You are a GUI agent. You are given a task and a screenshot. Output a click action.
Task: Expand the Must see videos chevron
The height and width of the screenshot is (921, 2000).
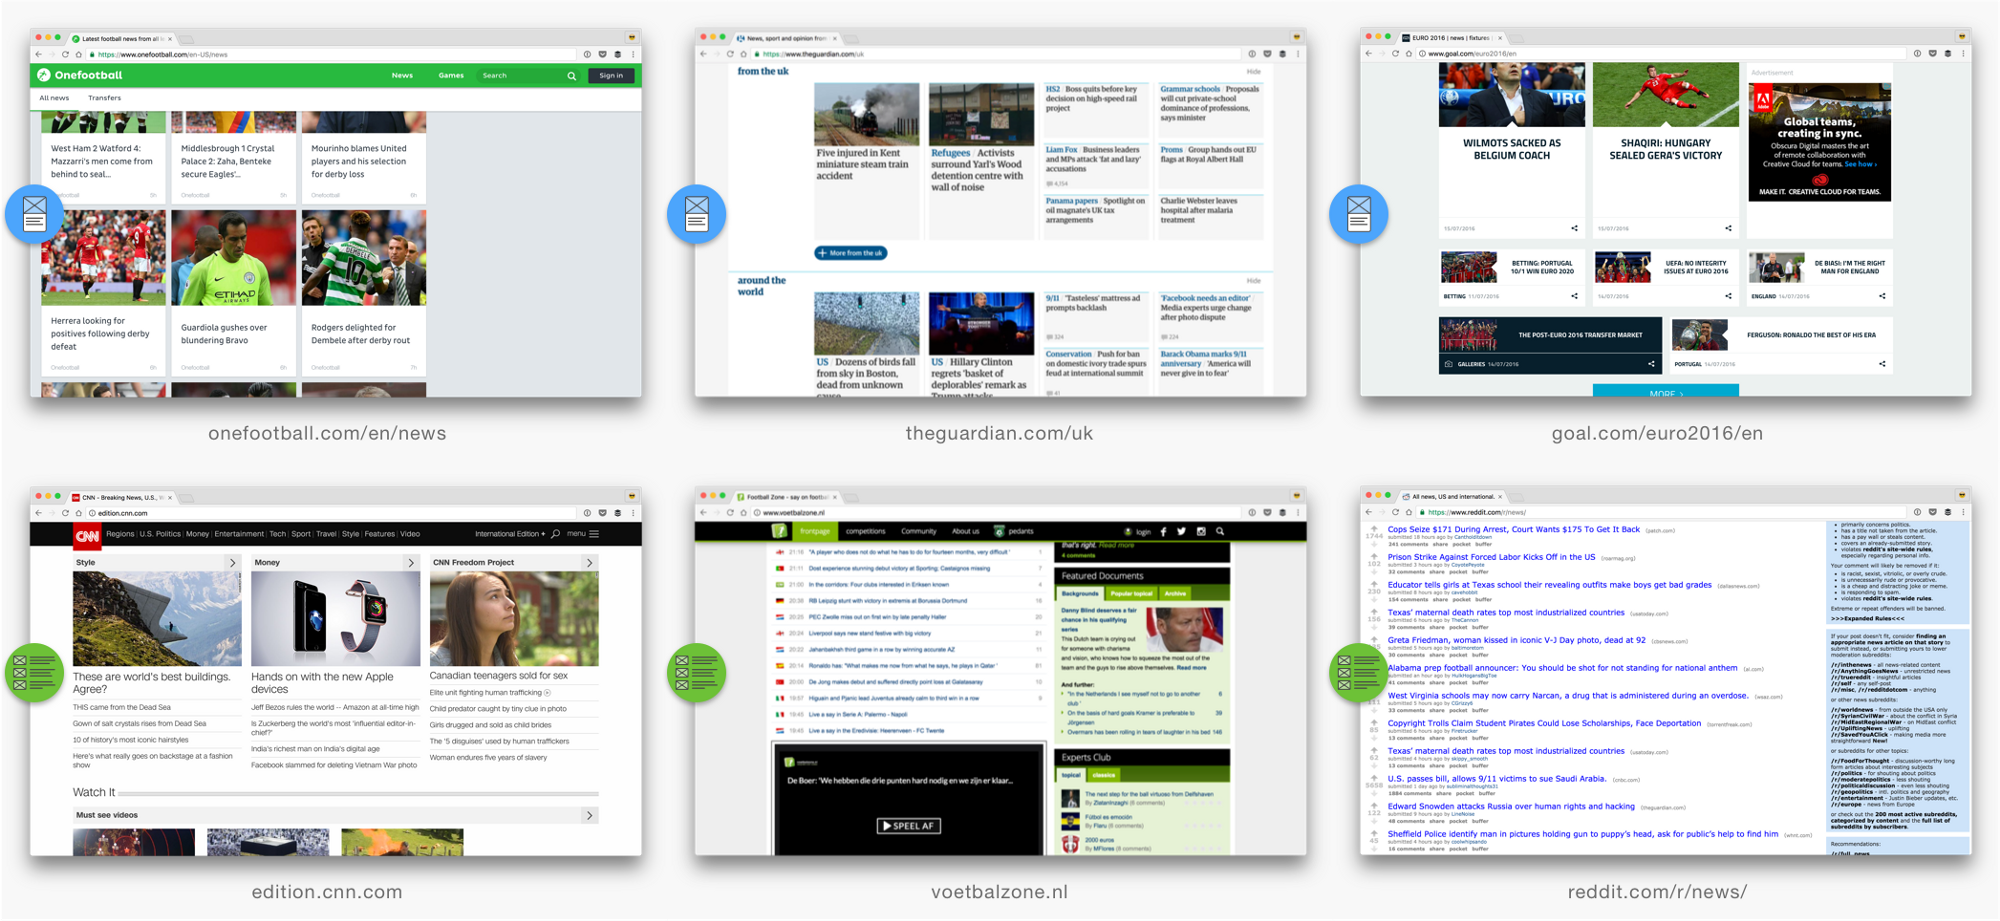pyautogui.click(x=589, y=815)
